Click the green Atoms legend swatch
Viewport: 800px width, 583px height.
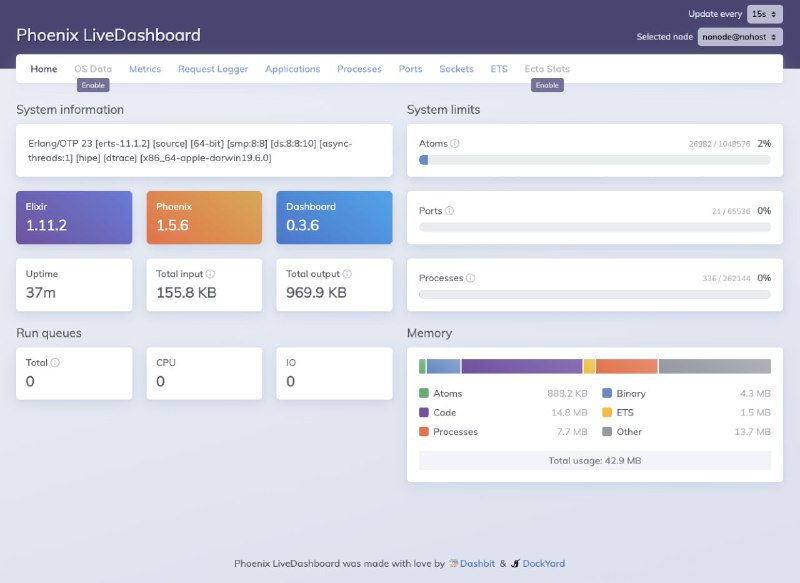(423, 393)
